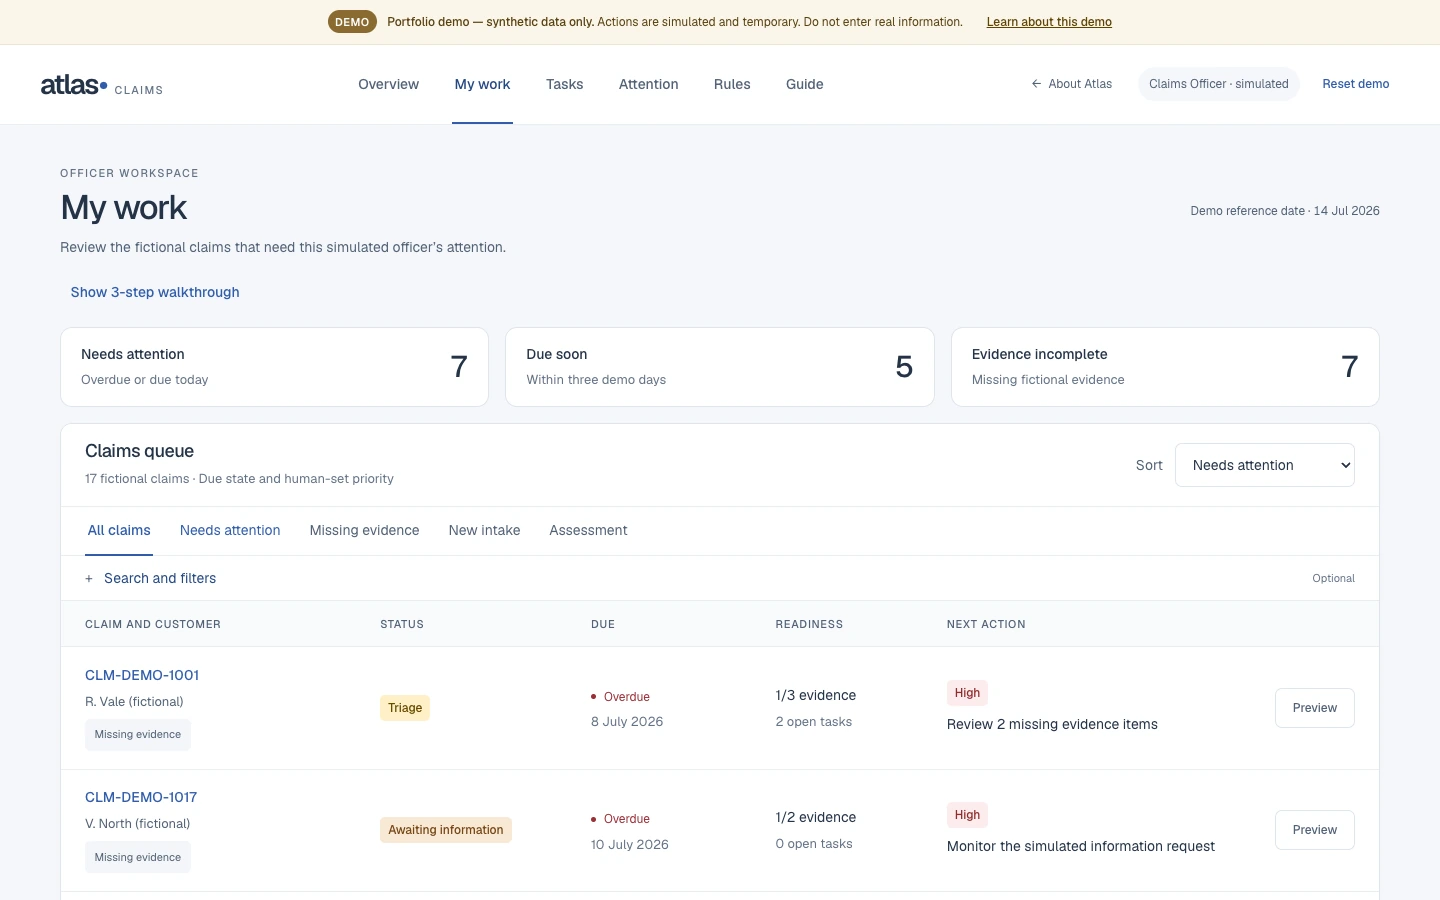Image resolution: width=1440 pixels, height=900 pixels.
Task: Click the DEMO badge in the banner
Action: [352, 22]
